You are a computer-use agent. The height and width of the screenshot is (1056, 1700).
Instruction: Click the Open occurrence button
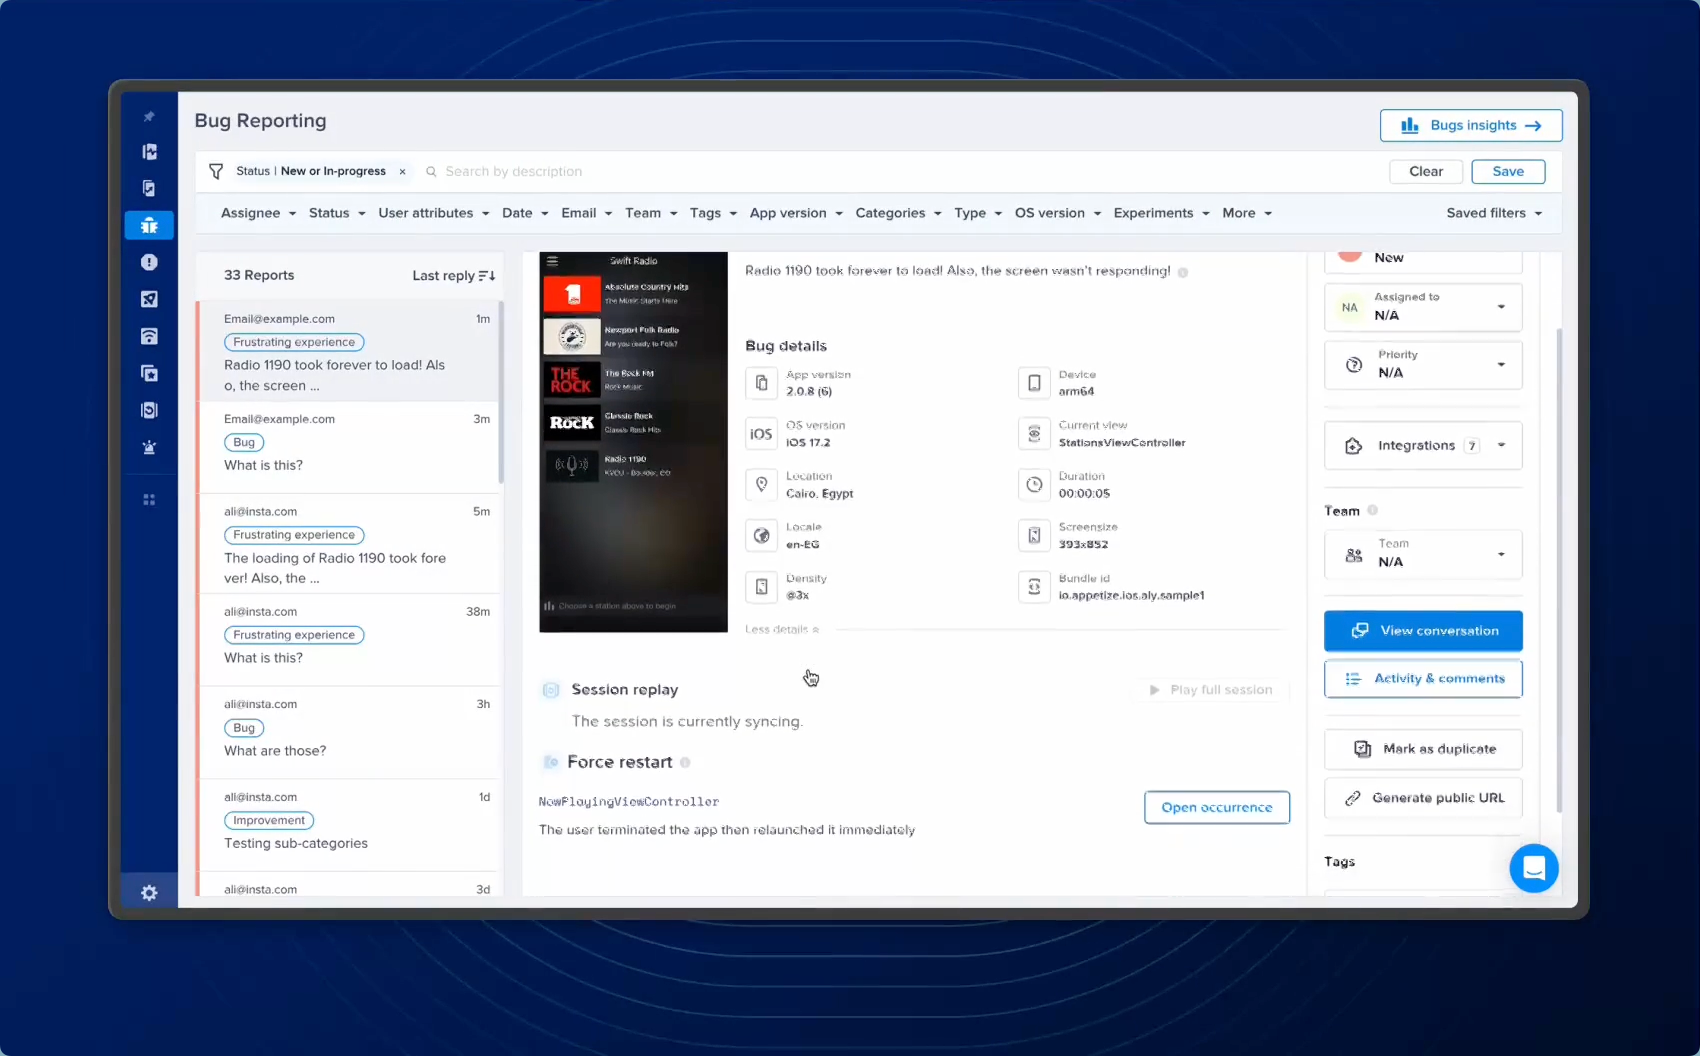[x=1216, y=807]
